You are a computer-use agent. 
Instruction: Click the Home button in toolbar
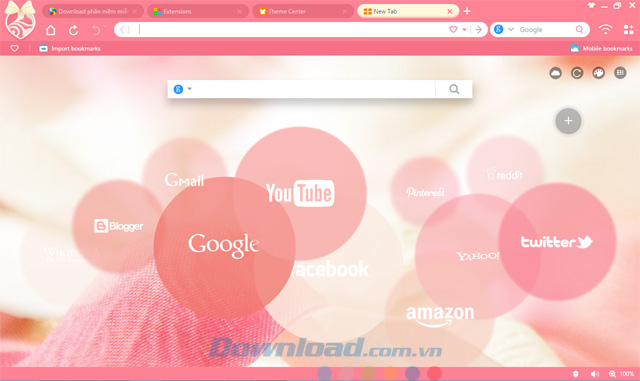click(x=51, y=30)
